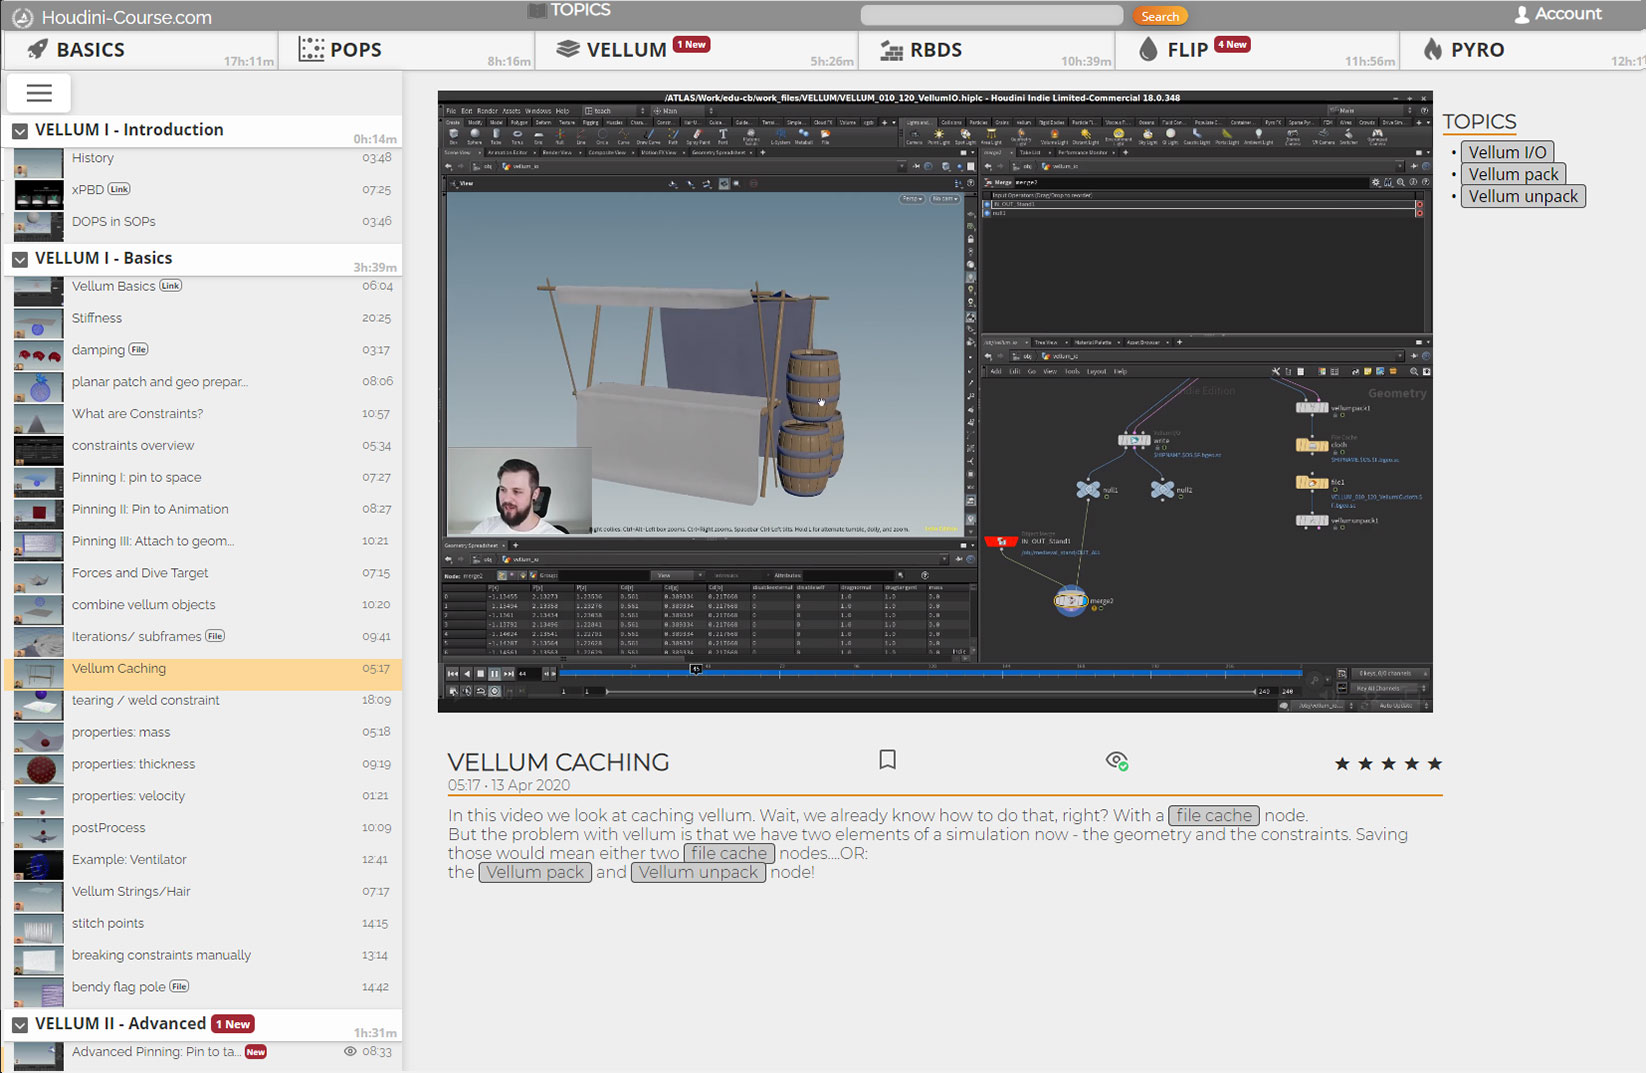Click the Search button
Image resolution: width=1646 pixels, height=1073 pixels.
tap(1159, 16)
